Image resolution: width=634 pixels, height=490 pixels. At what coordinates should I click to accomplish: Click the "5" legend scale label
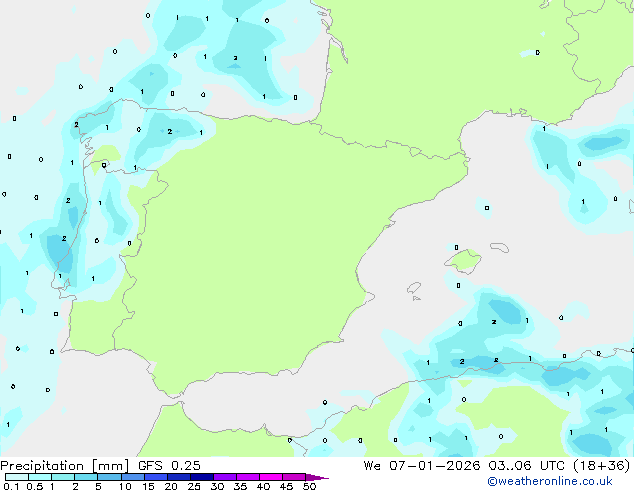(x=98, y=486)
